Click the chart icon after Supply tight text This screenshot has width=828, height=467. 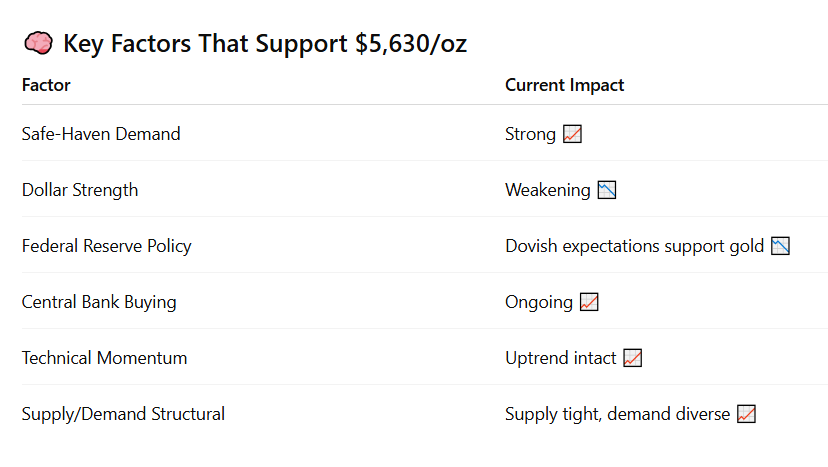(x=746, y=414)
